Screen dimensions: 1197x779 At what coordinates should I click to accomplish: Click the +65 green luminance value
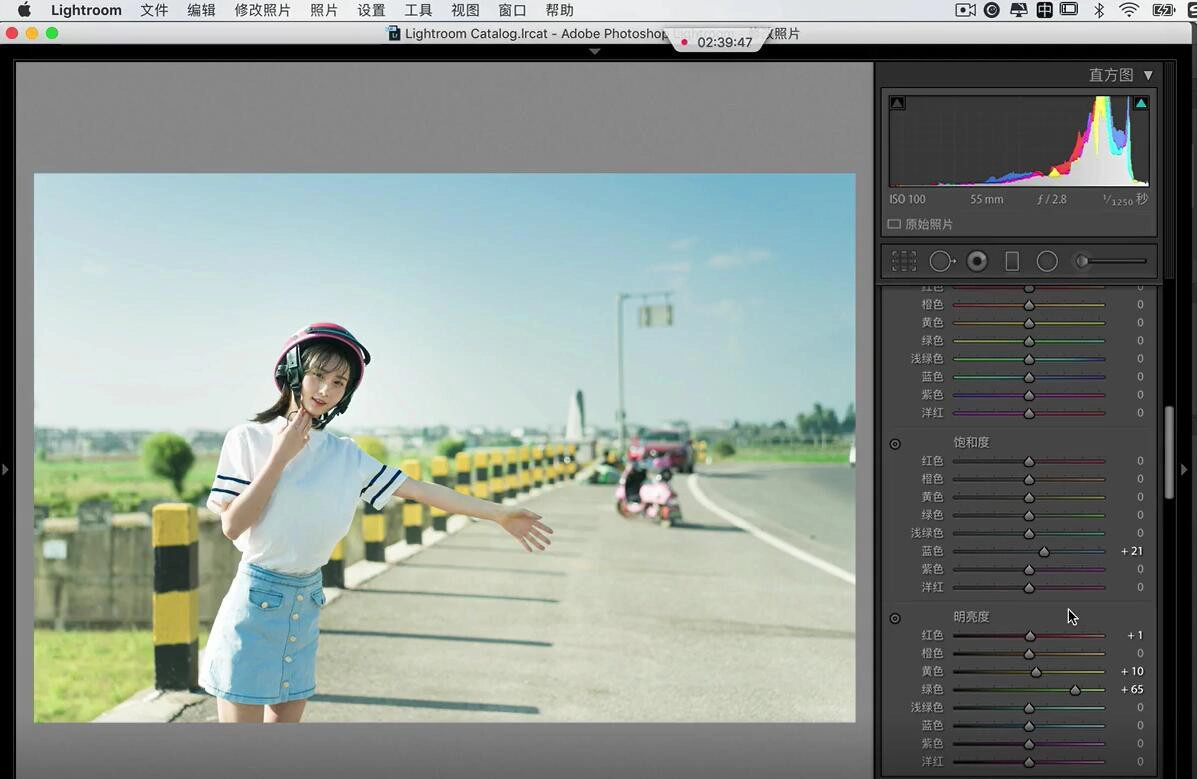click(1131, 690)
